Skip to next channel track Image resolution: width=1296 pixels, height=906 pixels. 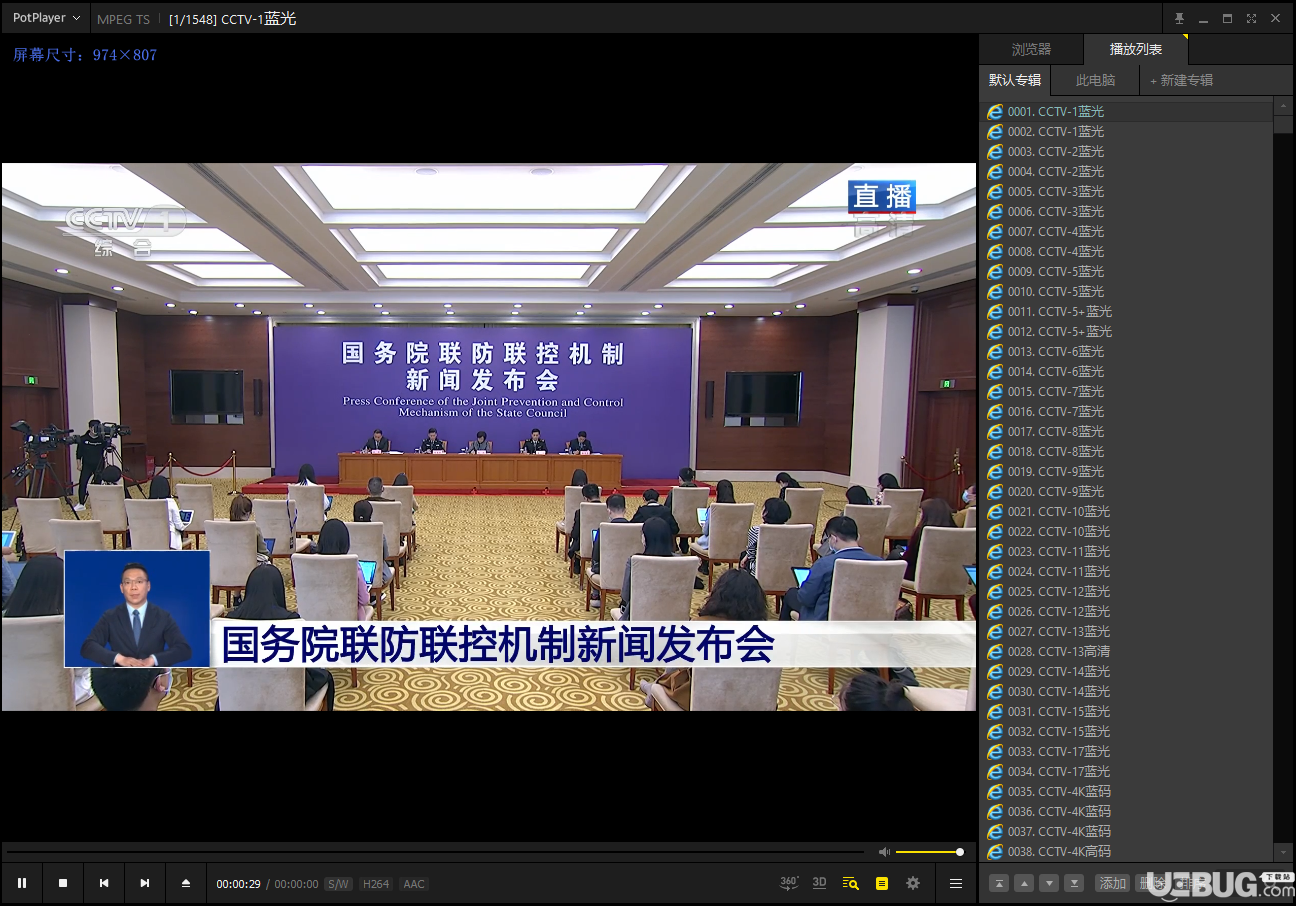144,883
